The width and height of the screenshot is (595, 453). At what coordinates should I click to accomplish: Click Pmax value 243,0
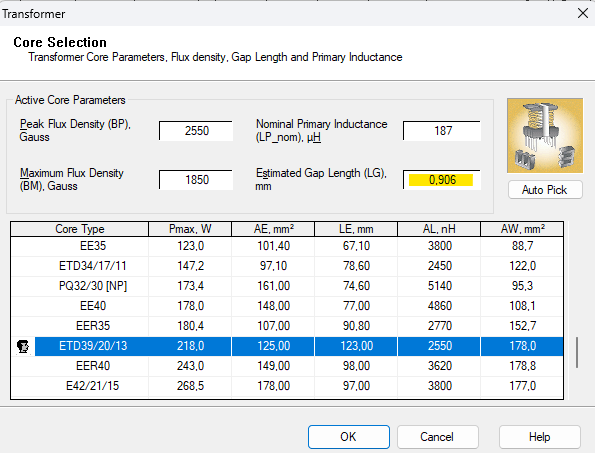[x=190, y=366]
